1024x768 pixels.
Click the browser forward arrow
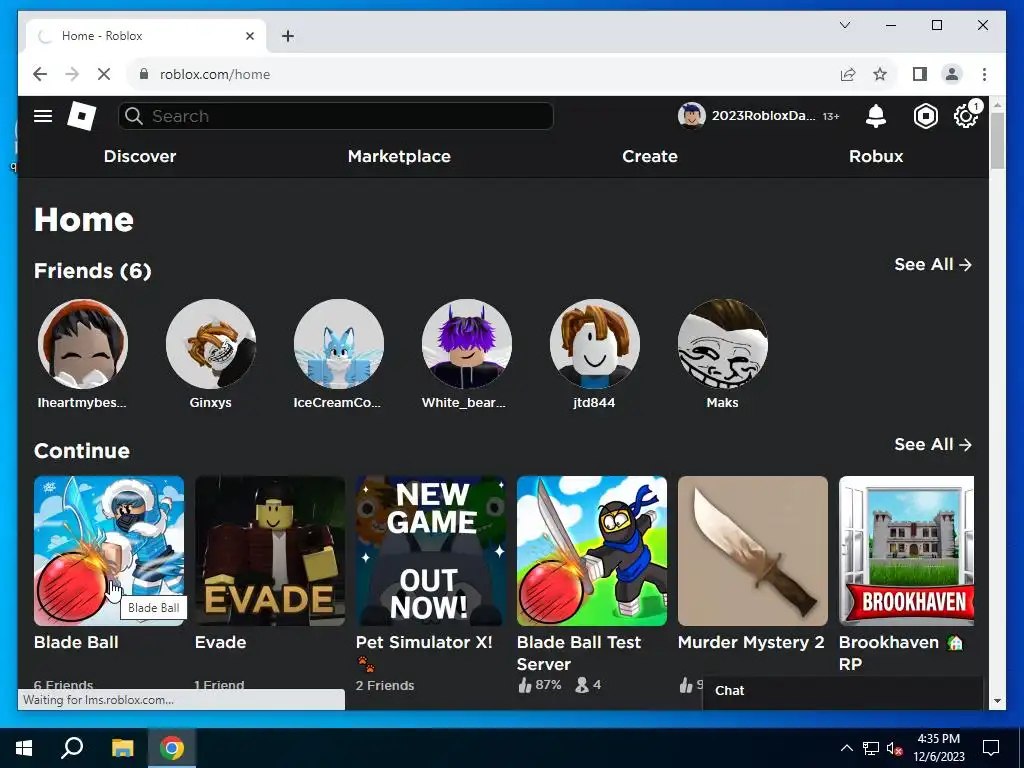click(x=72, y=74)
